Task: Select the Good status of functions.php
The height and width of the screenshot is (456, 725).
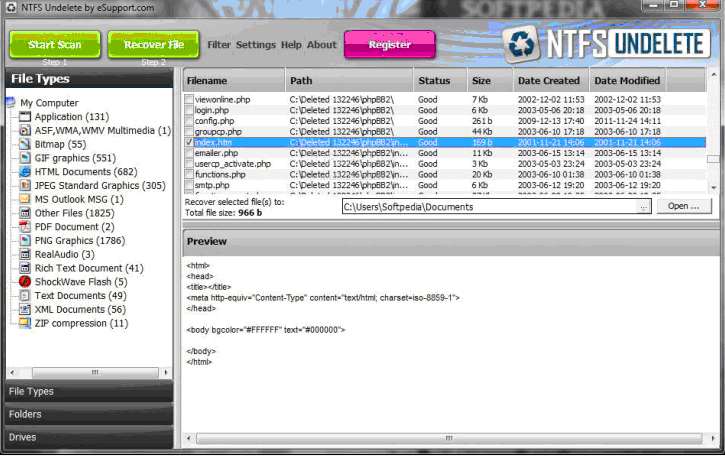Action: [x=427, y=174]
